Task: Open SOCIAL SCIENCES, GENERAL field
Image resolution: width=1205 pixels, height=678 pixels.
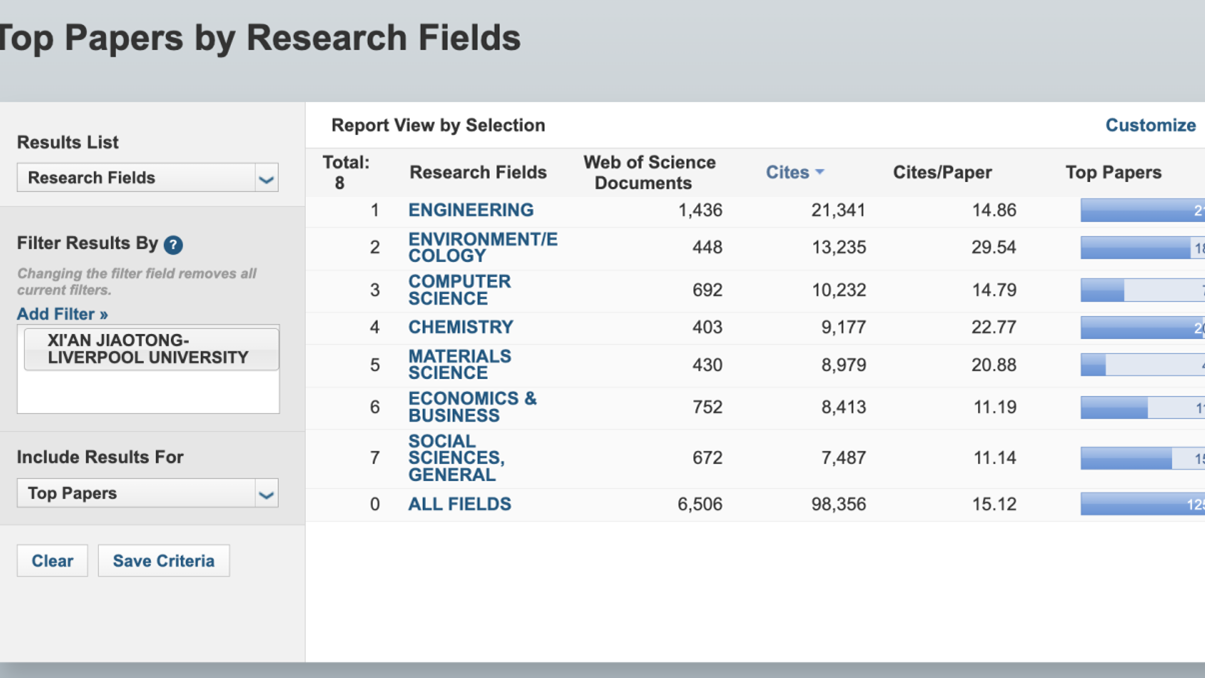Action: coord(456,458)
